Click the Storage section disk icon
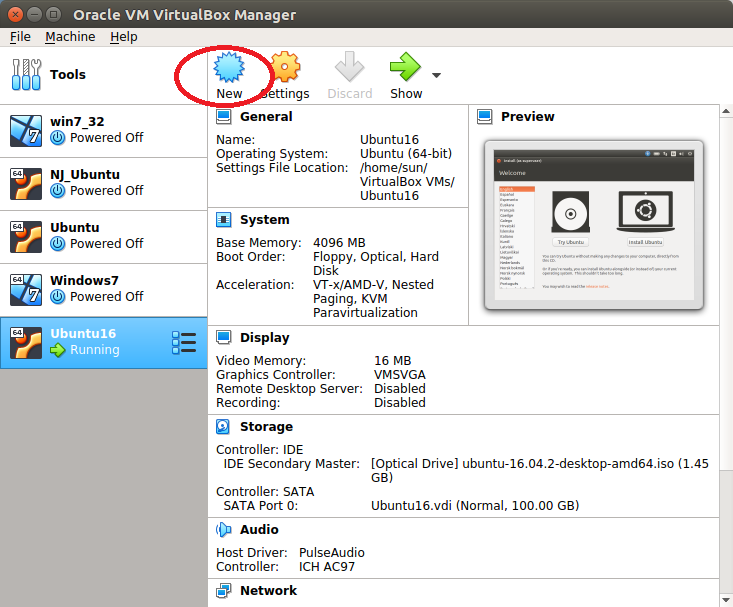This screenshot has height=607, width=733. pos(223,426)
